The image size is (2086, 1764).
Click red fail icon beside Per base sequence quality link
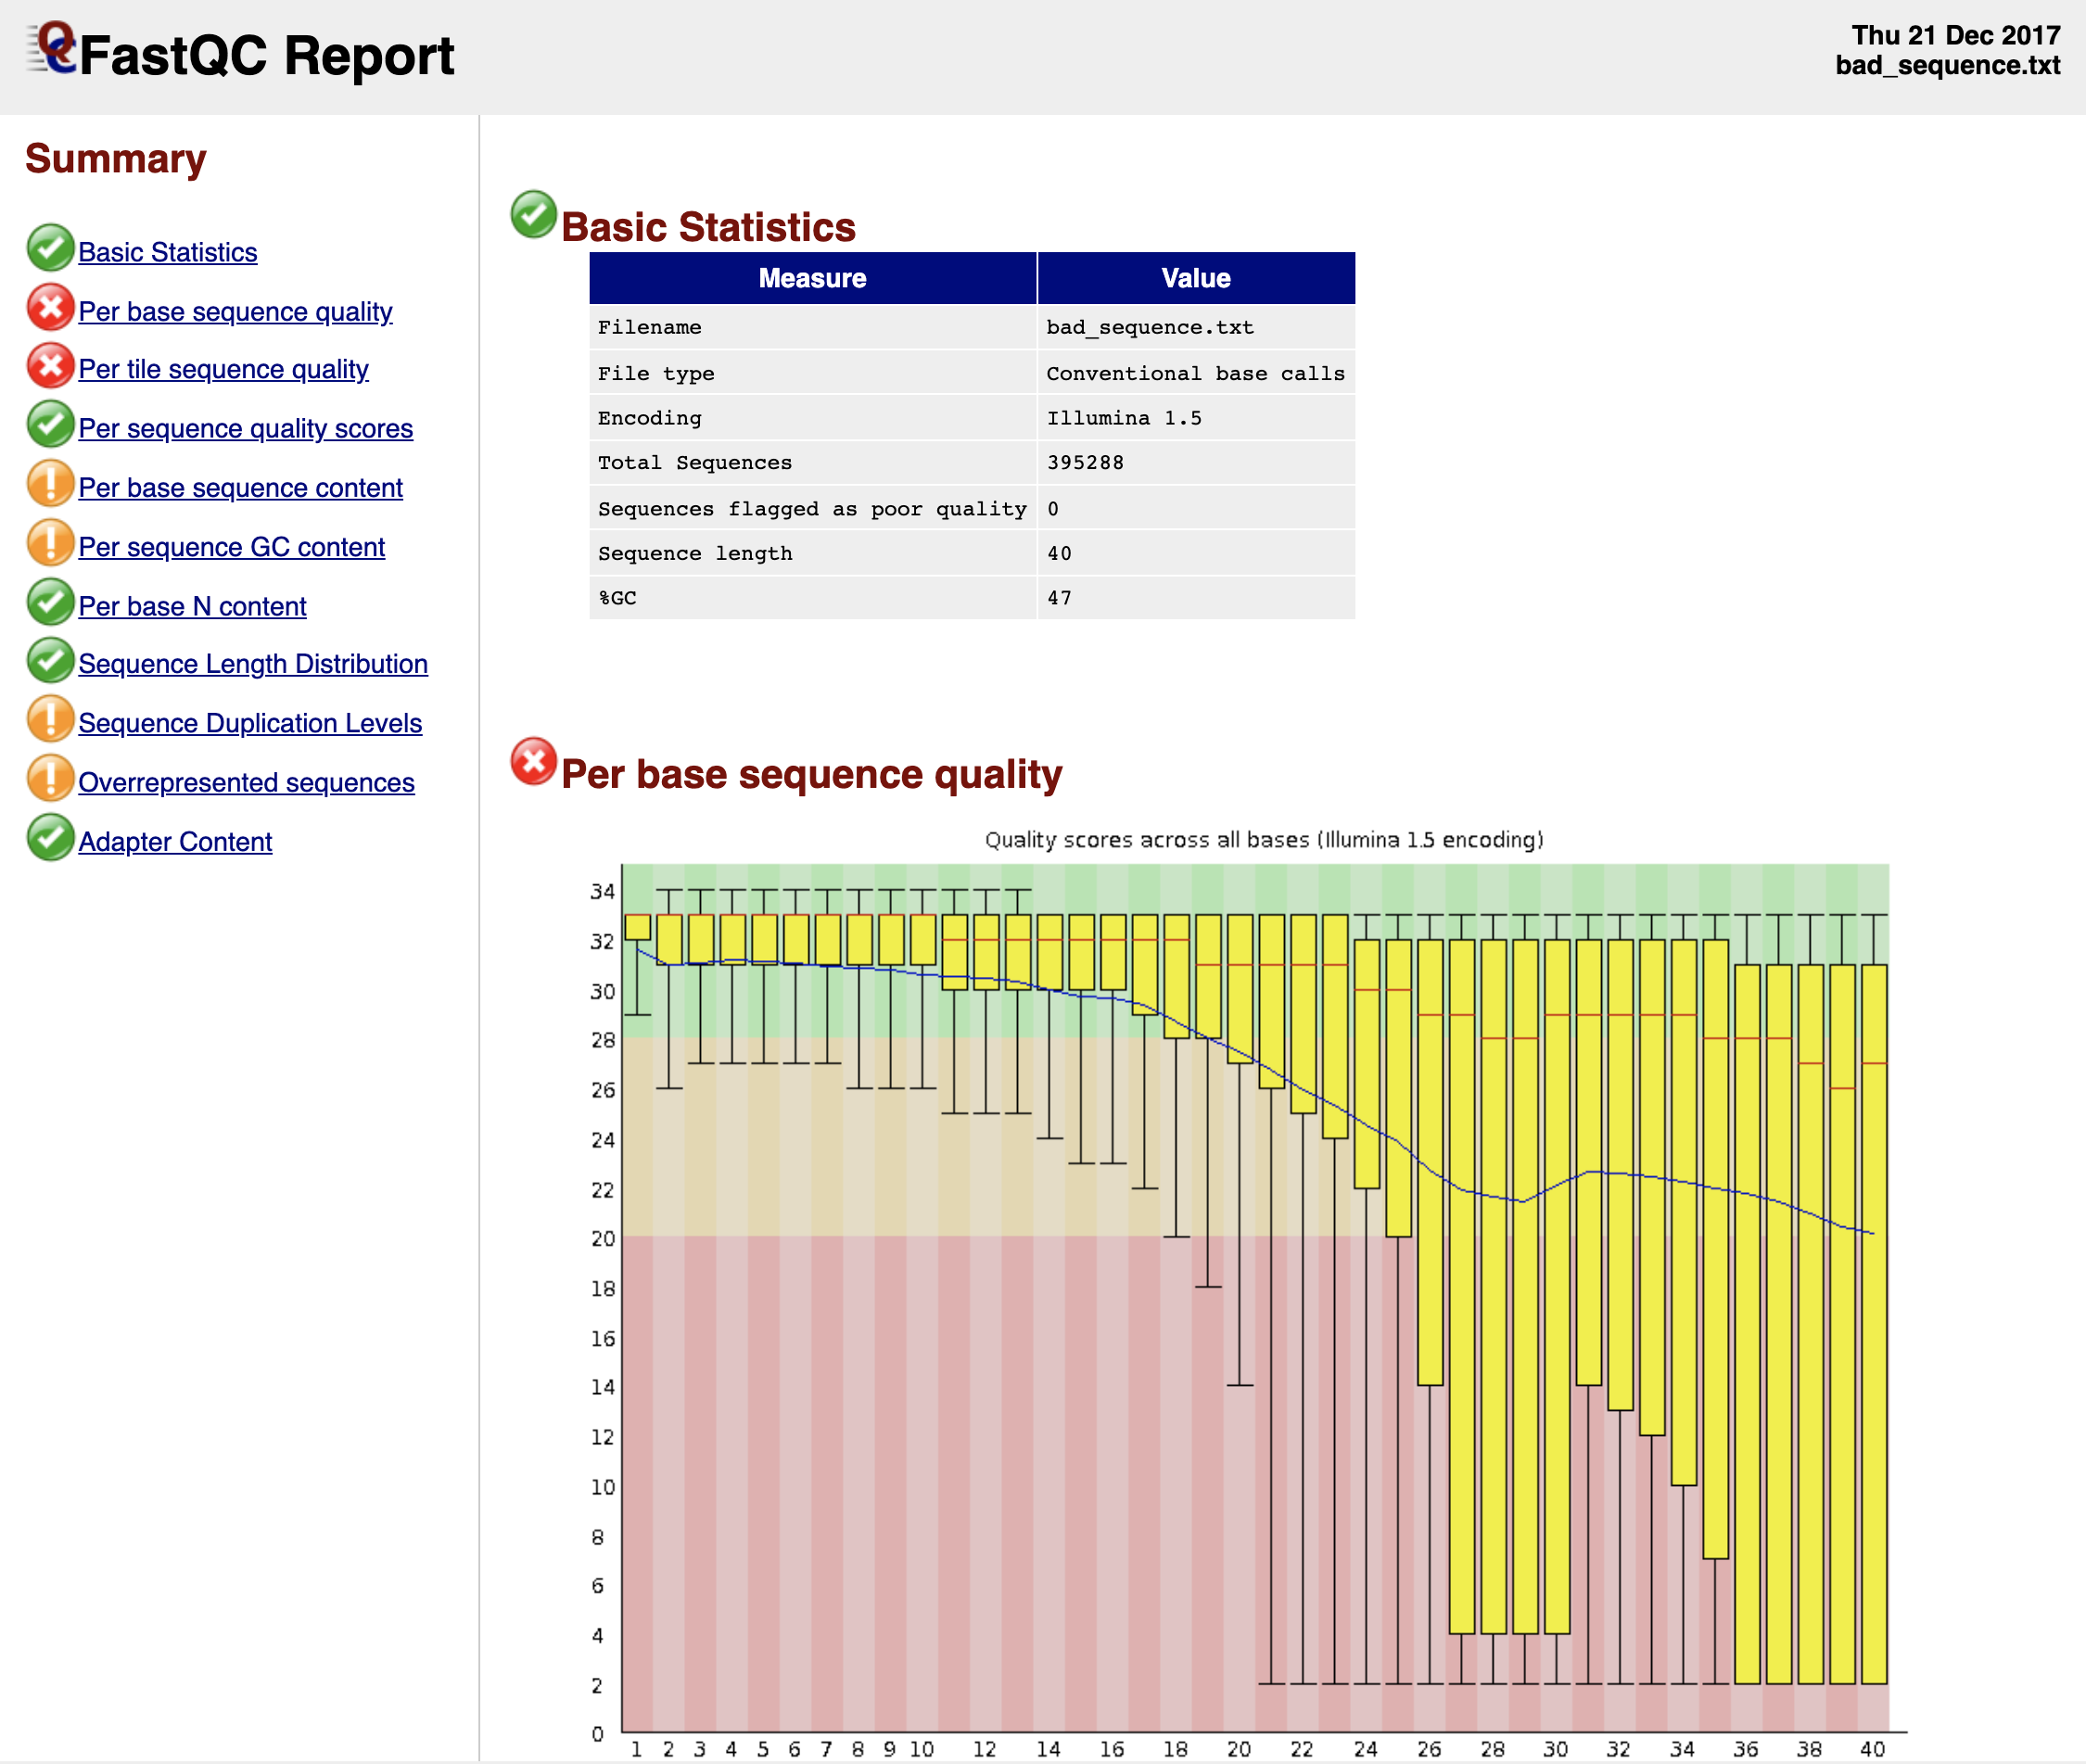50,308
